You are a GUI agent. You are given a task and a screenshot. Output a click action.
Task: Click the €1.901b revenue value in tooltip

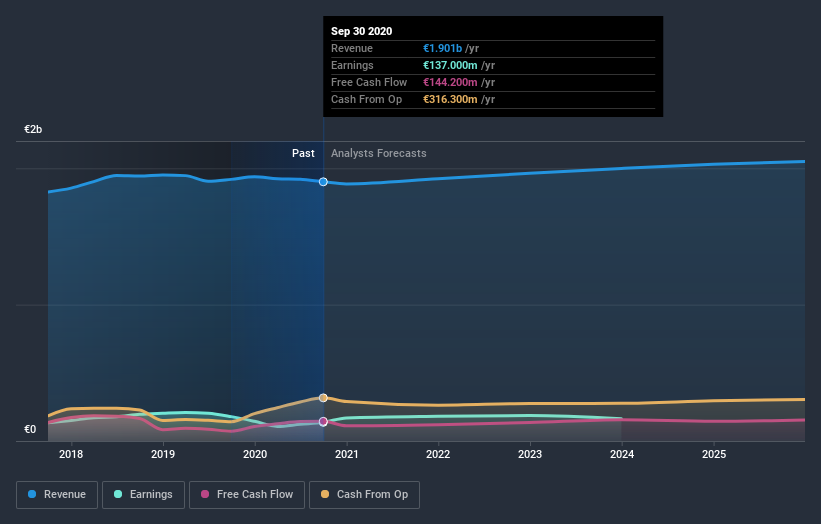click(442, 48)
